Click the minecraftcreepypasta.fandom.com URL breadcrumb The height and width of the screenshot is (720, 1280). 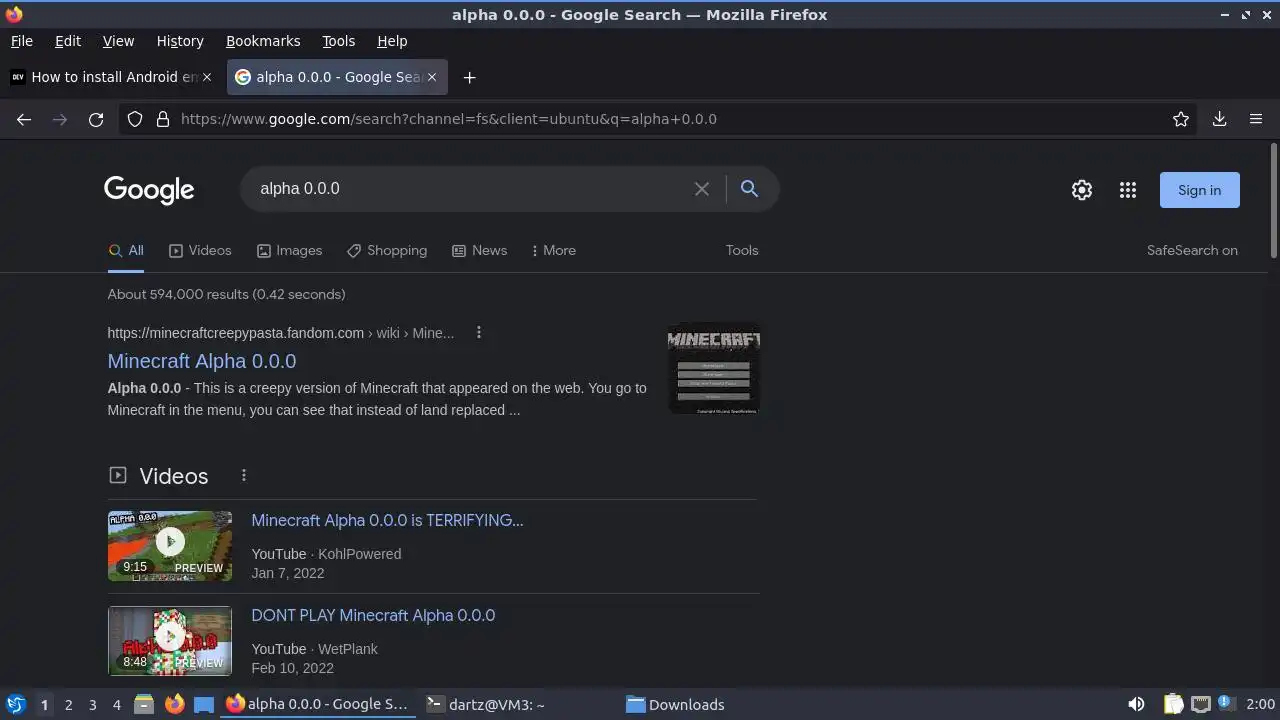(x=281, y=333)
